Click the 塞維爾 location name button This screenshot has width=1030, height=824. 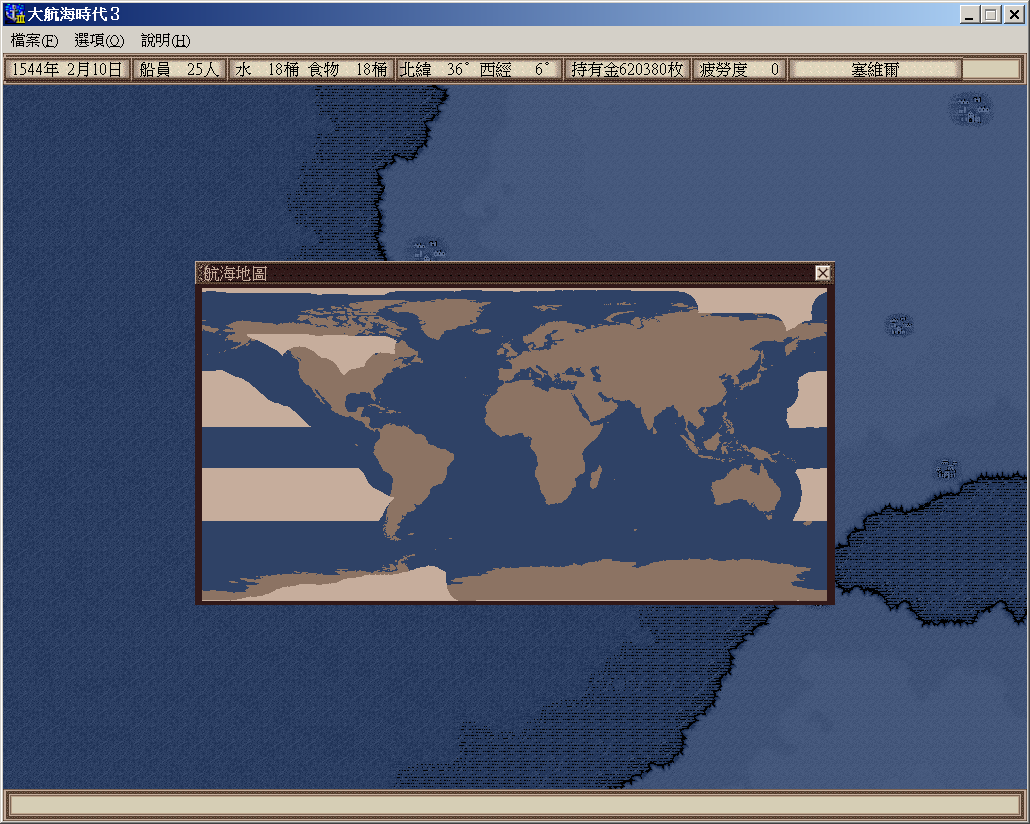click(x=875, y=69)
